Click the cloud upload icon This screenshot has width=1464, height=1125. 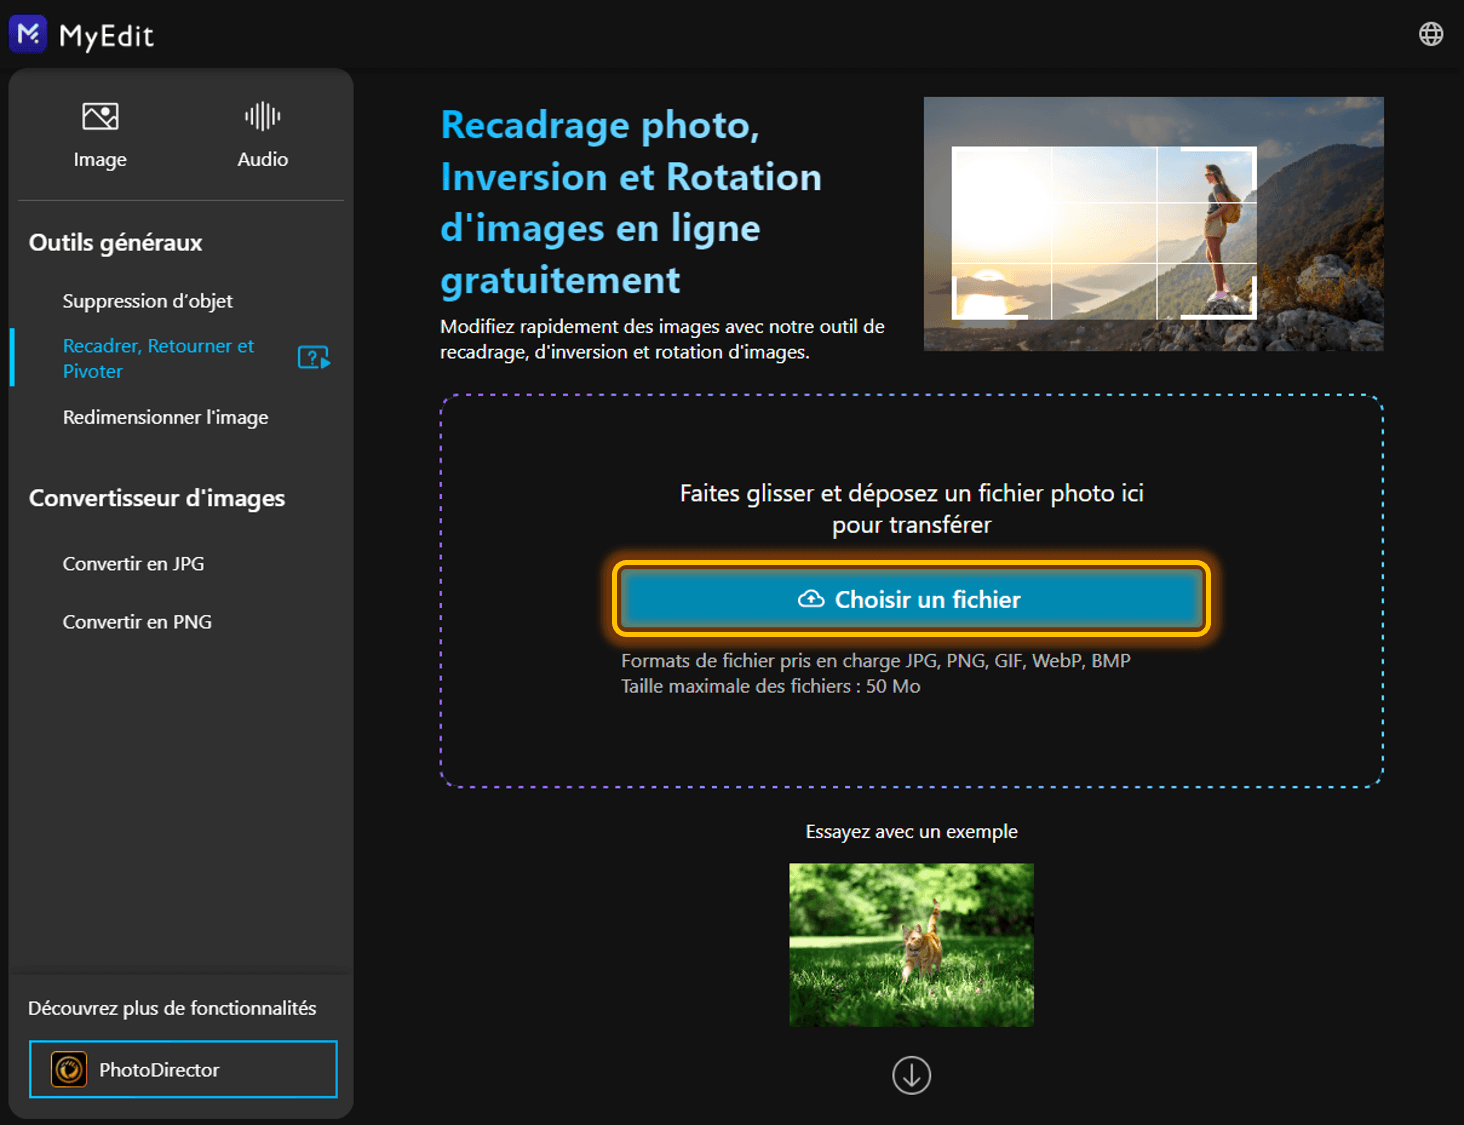pyautogui.click(x=811, y=599)
